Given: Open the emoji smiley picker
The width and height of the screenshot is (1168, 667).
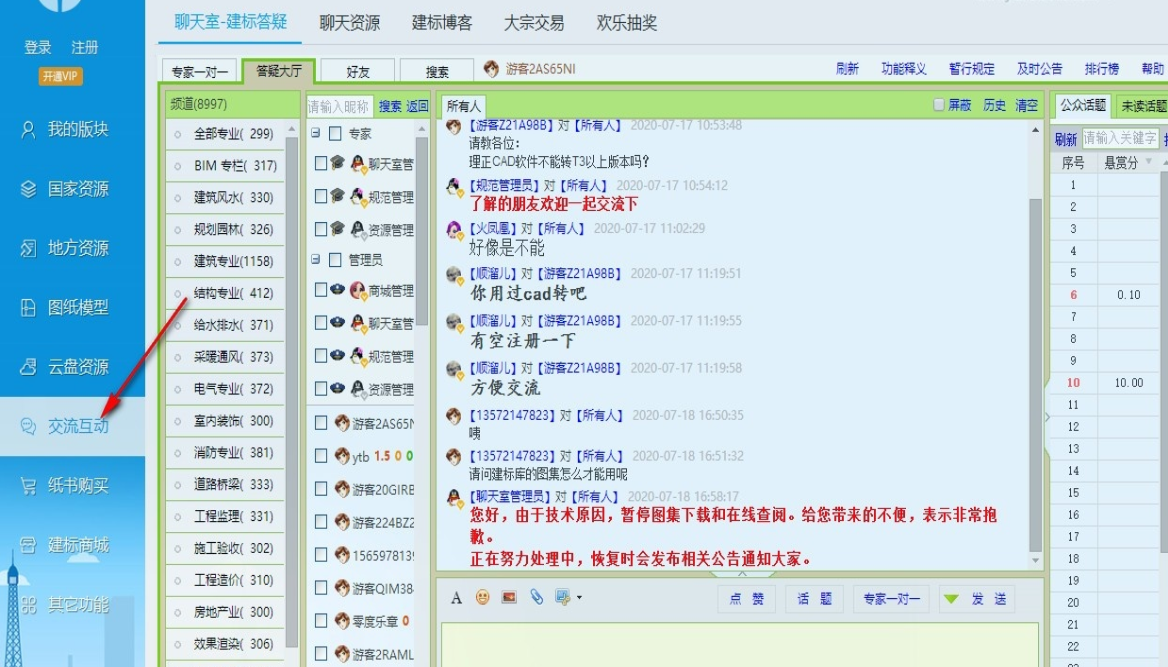Looking at the screenshot, I should [483, 597].
